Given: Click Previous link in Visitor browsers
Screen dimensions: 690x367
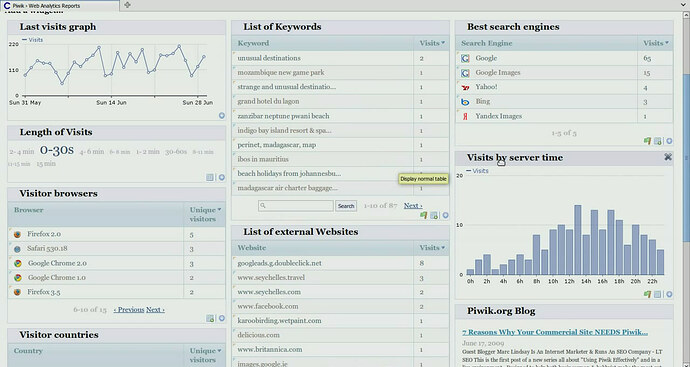Looking at the screenshot, I should click(x=129, y=309).
